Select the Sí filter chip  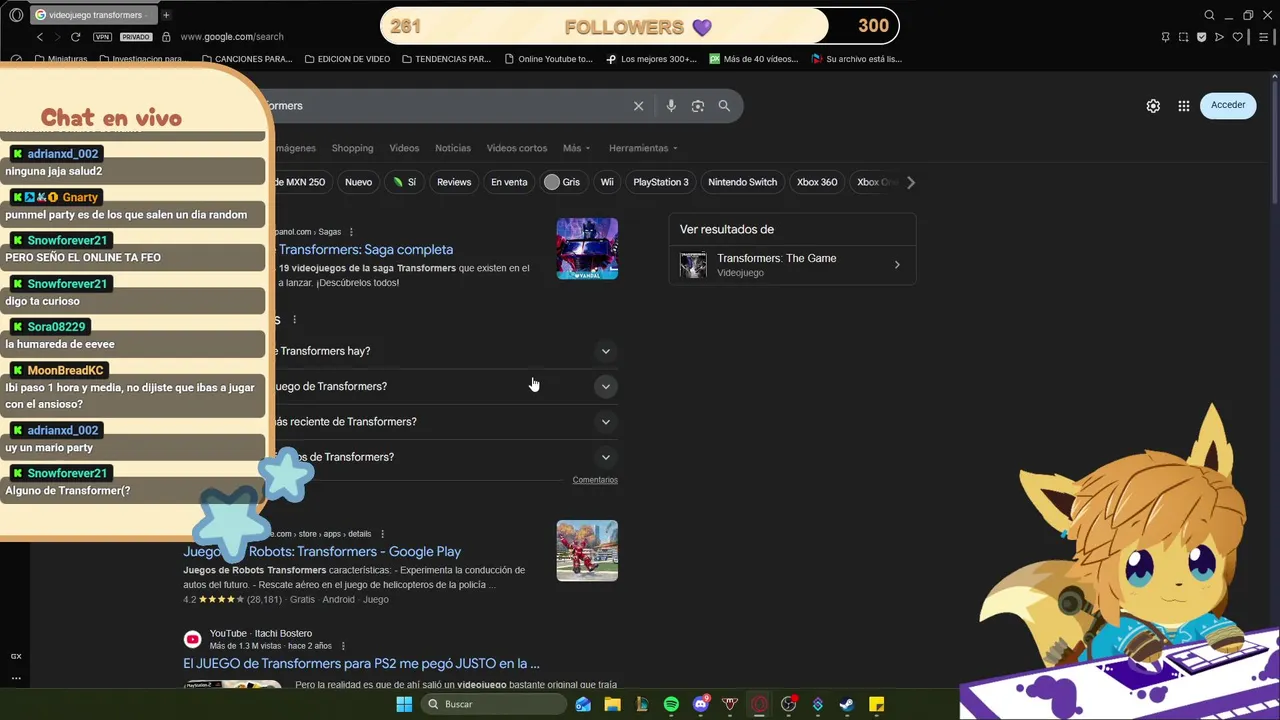tap(405, 182)
